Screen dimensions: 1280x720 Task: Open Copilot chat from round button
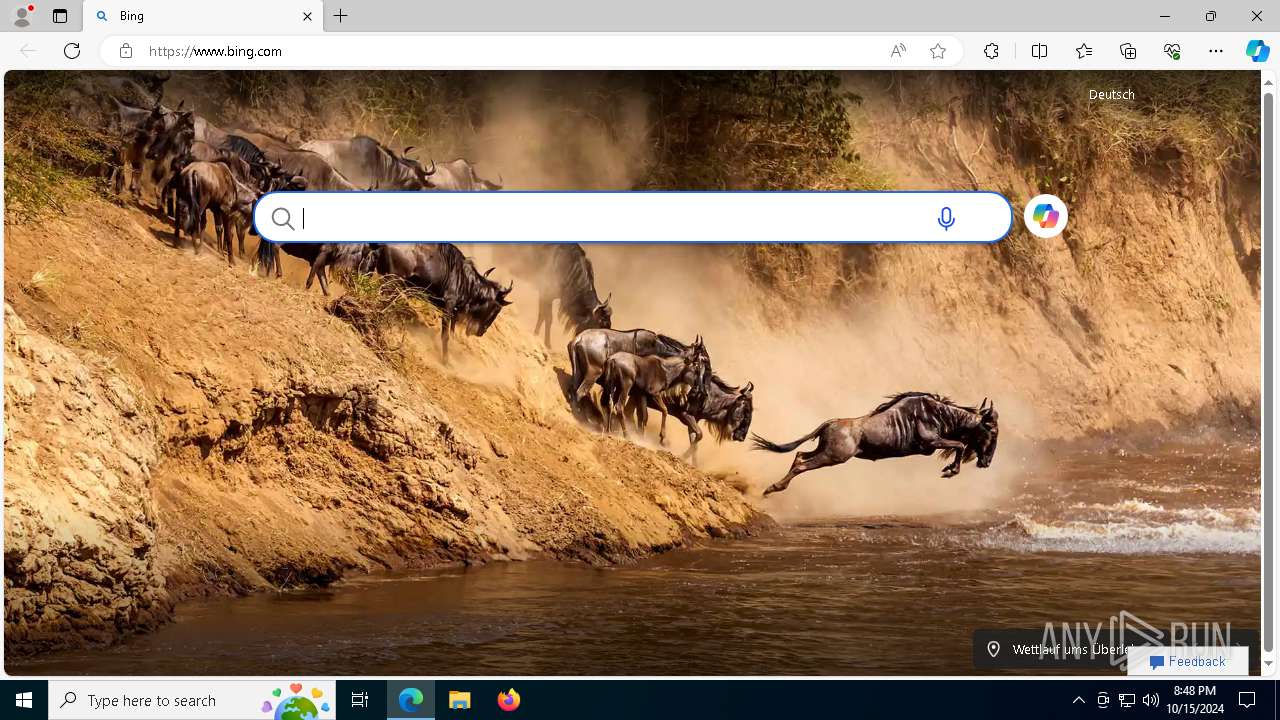1046,216
